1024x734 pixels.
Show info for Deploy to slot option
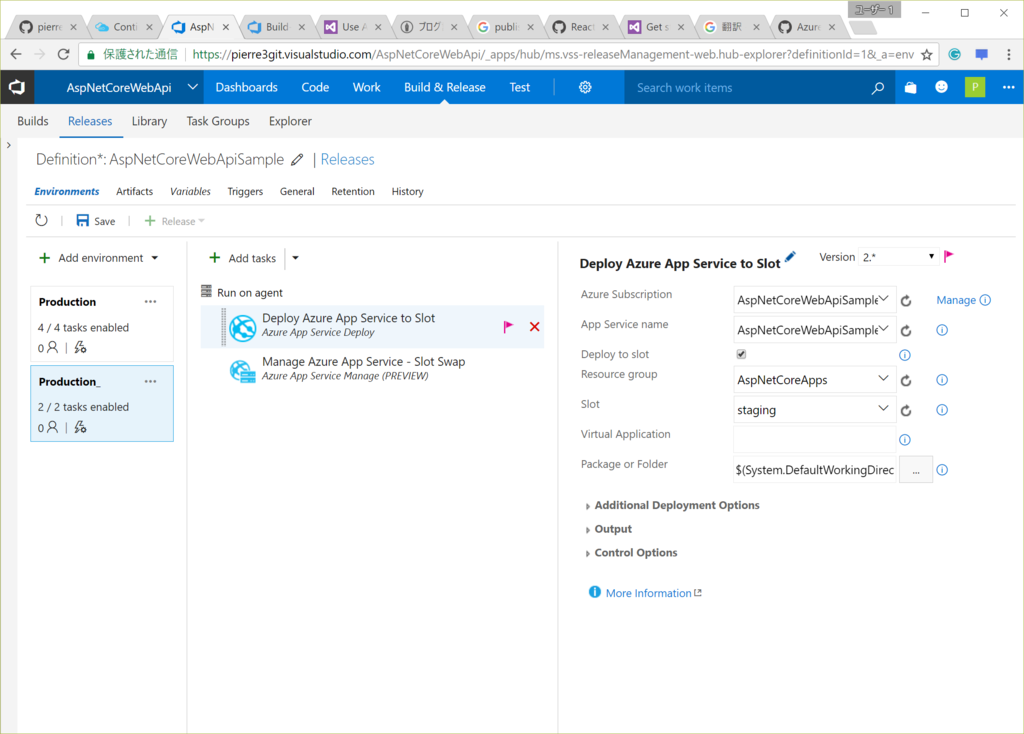[x=904, y=355]
